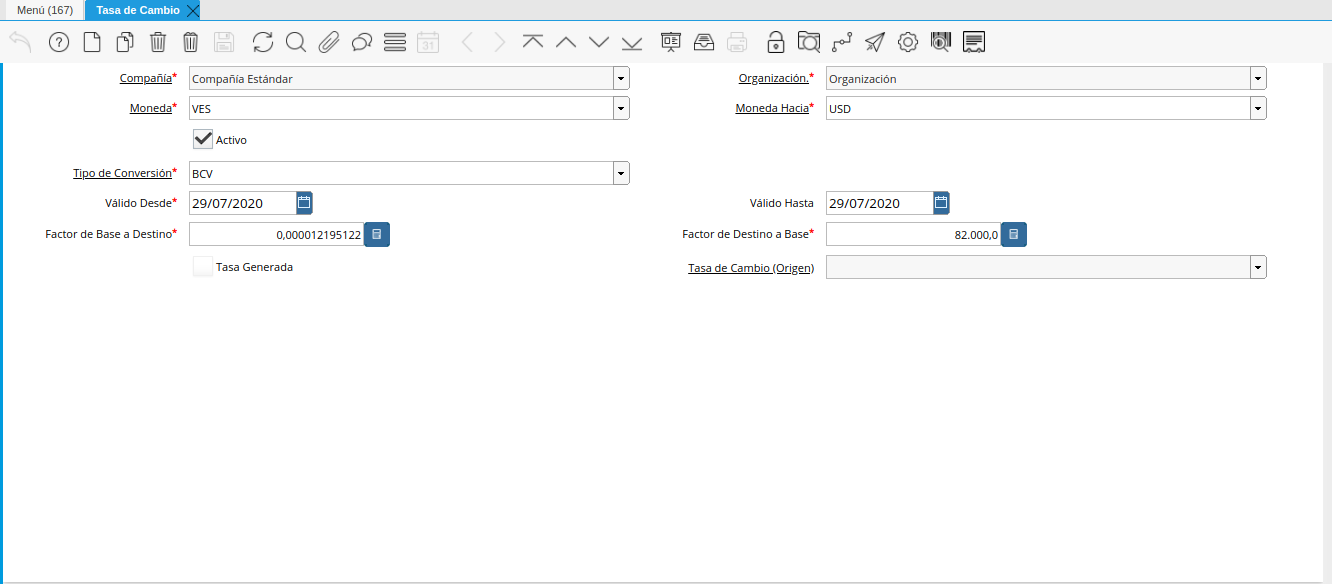Click the Moneda Hacia field showing USD
This screenshot has height=584, width=1332.
(x=1038, y=108)
